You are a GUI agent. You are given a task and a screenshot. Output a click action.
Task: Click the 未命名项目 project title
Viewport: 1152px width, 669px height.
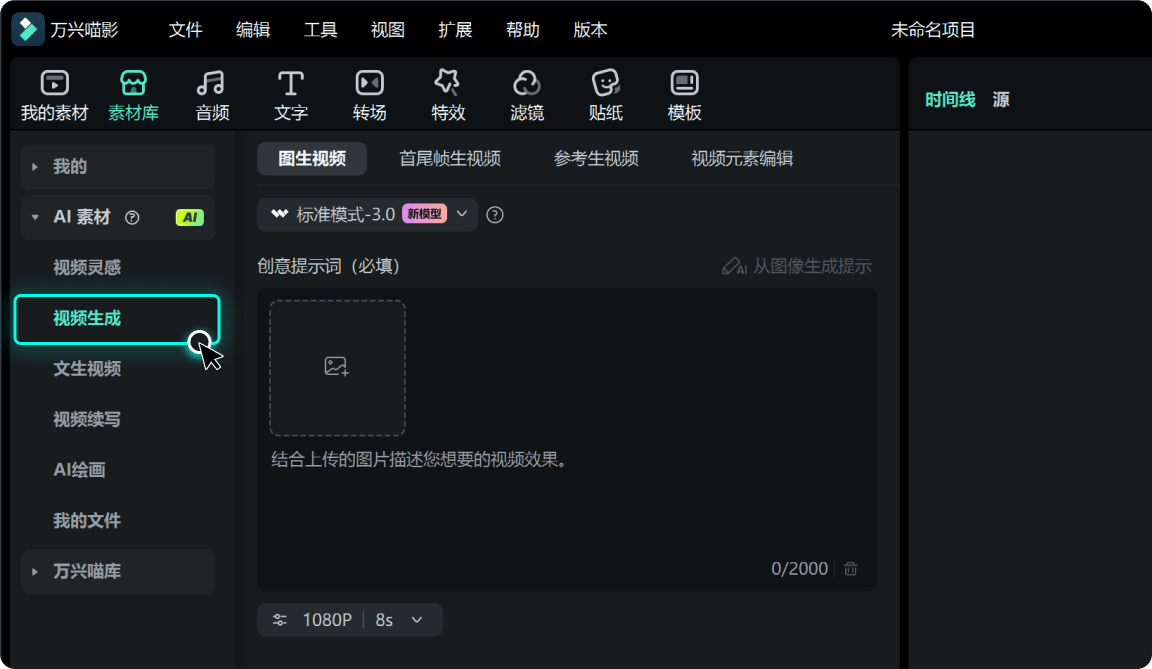click(x=933, y=29)
